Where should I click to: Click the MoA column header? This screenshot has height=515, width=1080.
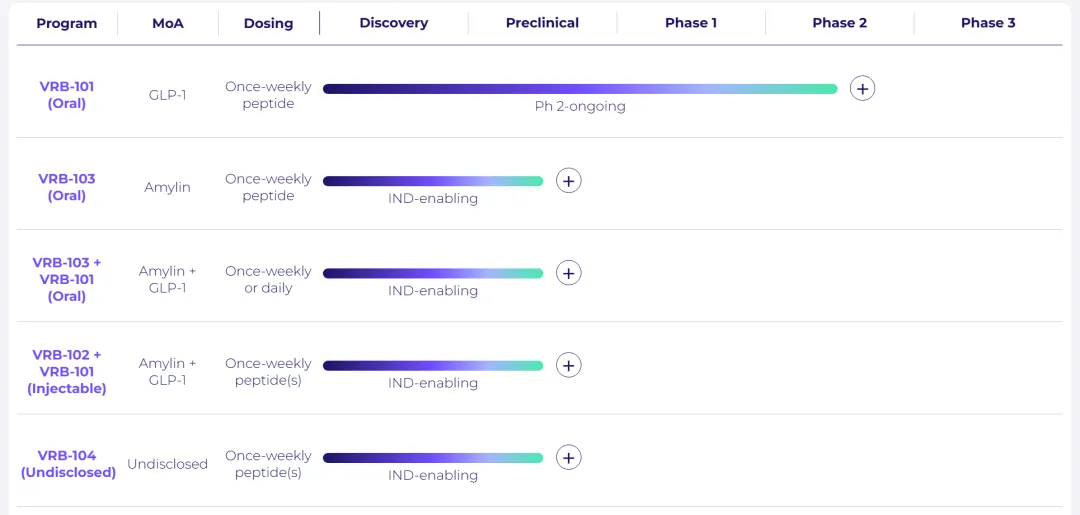point(167,23)
